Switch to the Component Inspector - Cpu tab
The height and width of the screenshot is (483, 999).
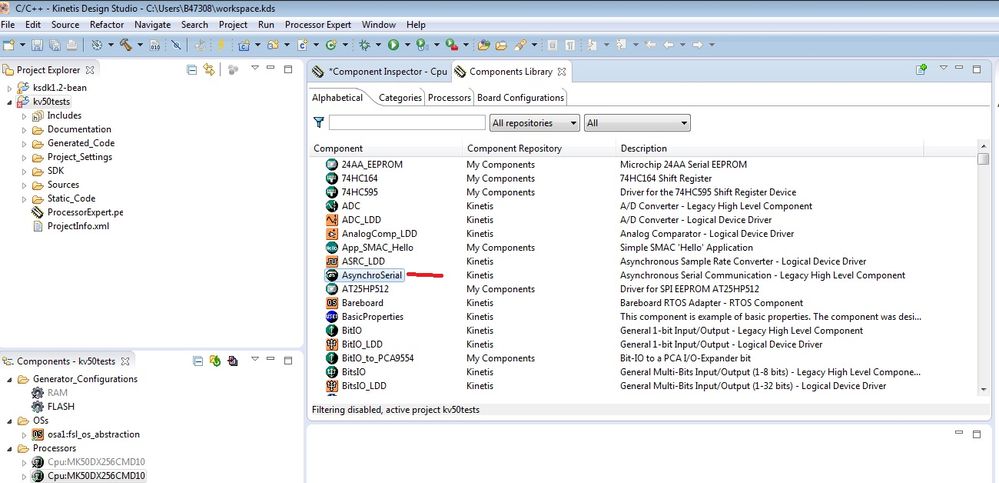(380, 71)
